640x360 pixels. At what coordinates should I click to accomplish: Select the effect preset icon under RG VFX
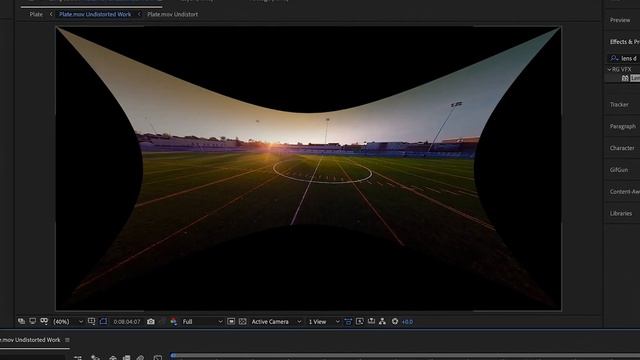pyautogui.click(x=625, y=78)
